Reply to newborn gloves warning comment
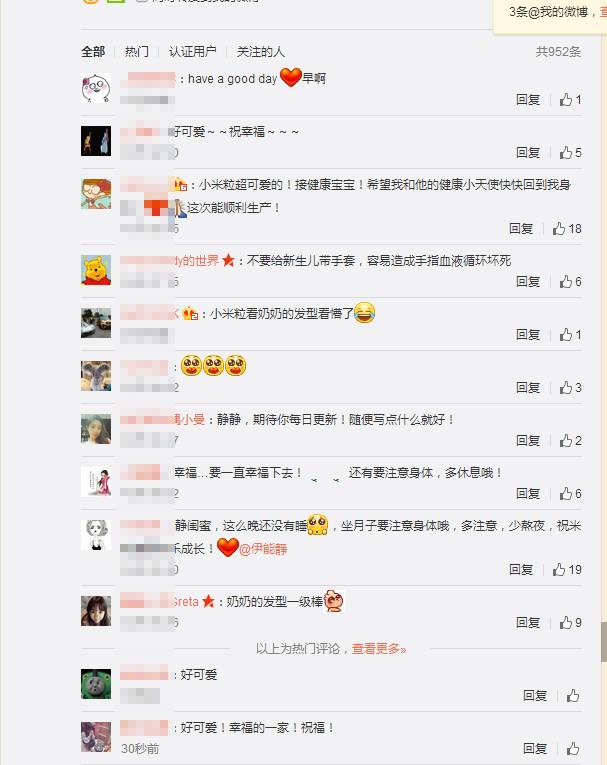This screenshot has height=765, width=607. (x=528, y=282)
